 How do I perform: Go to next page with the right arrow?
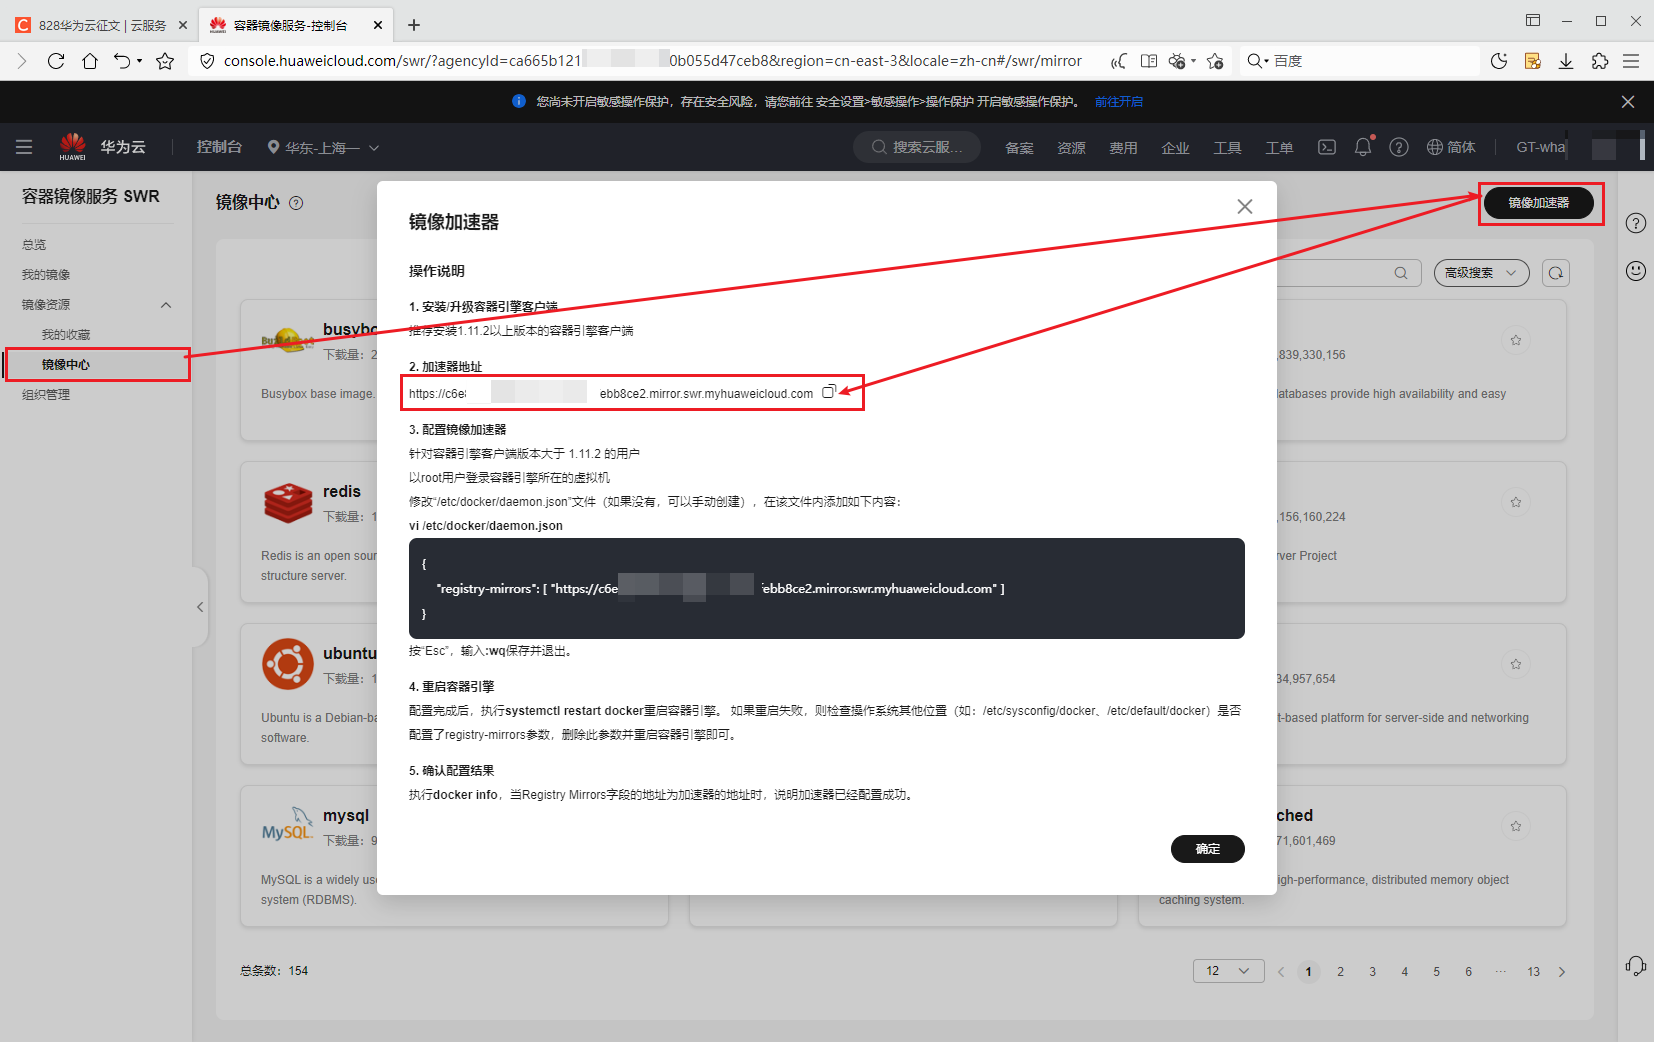pos(1562,972)
